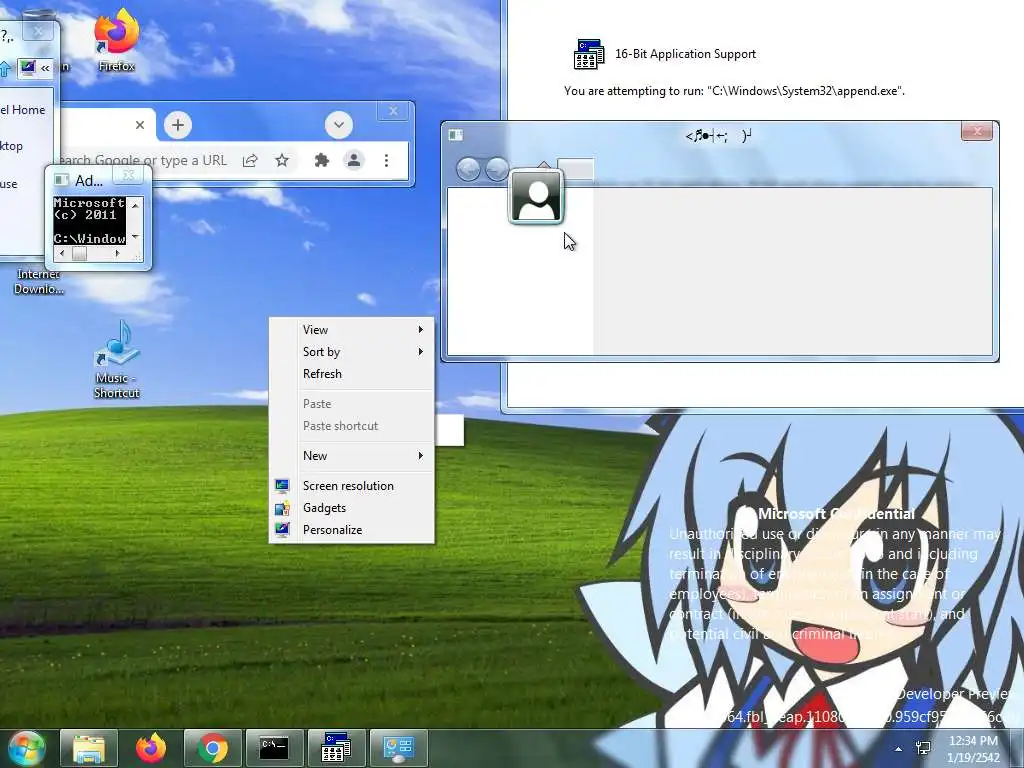This screenshot has height=768, width=1024.
Task: Open File Explorer from the taskbar
Action: coord(89,748)
